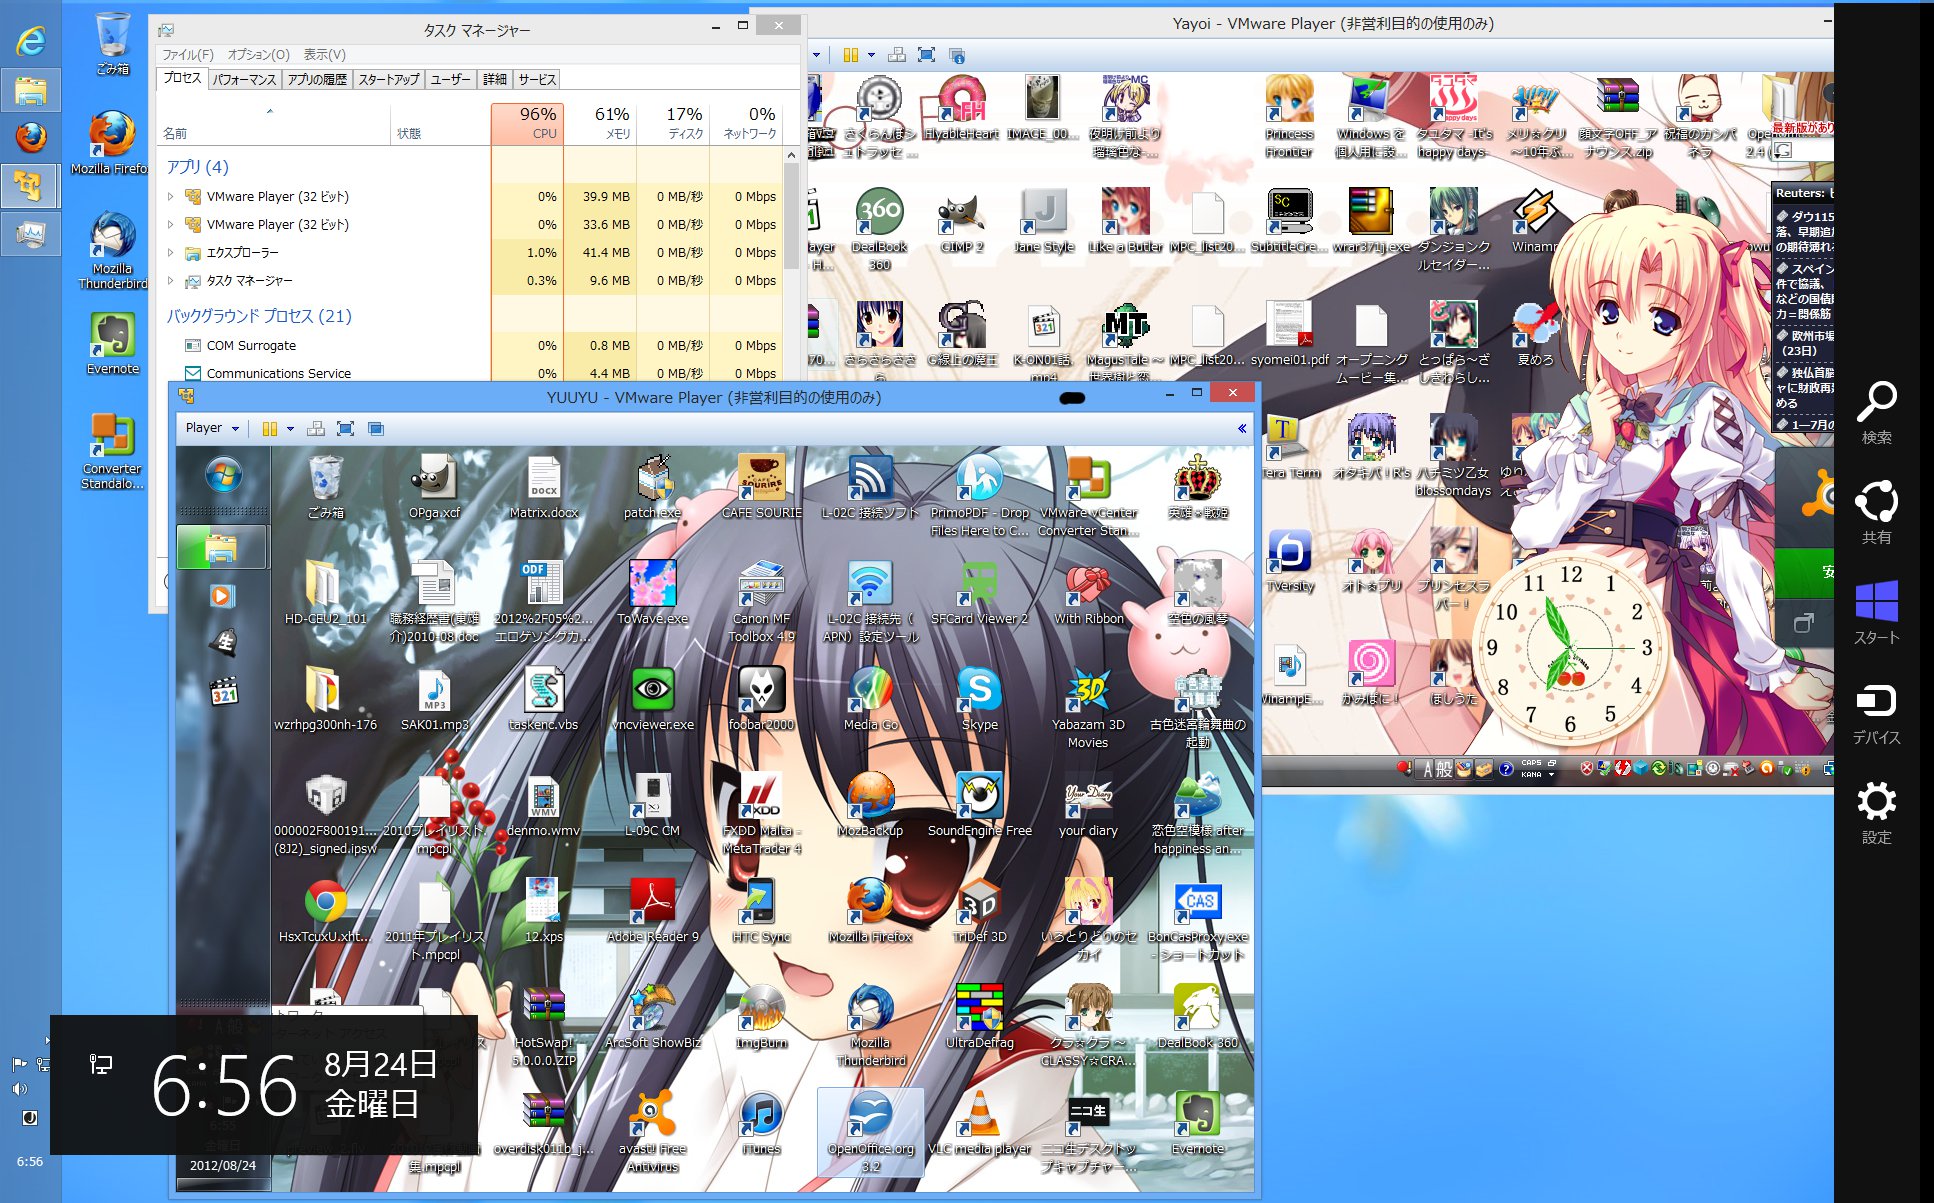This screenshot has width=1934, height=1203.
Task: Collapse YUUYU toolbar with double chevron
Action: click(1241, 428)
